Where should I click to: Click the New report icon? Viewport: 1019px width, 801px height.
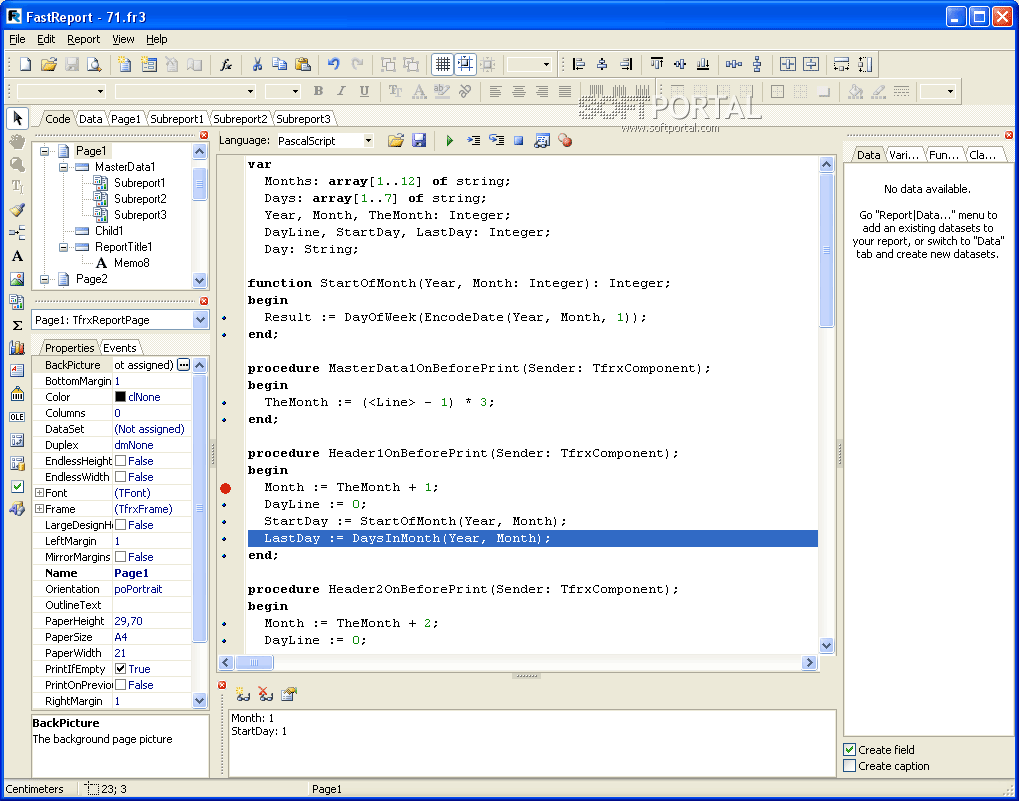[25, 64]
